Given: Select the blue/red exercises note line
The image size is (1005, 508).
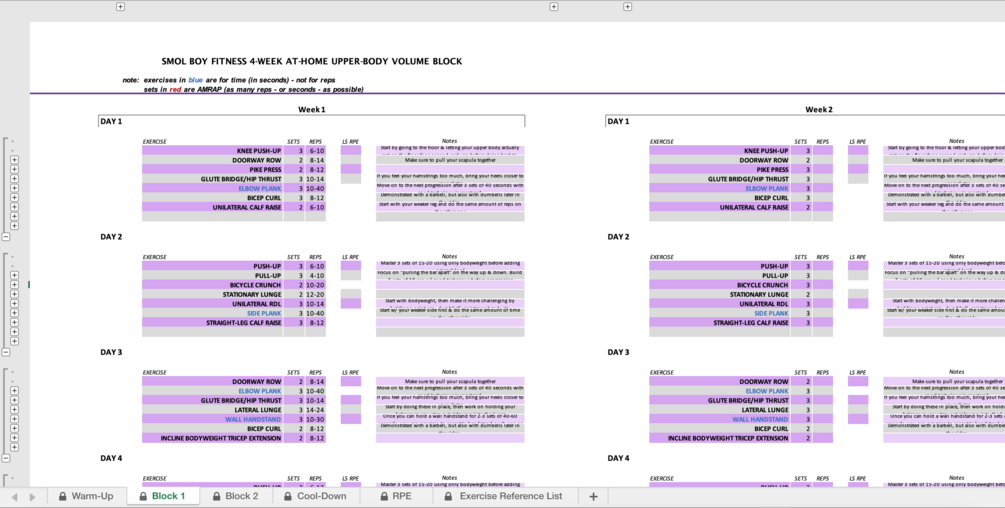Looking at the screenshot, I should coord(229,80).
